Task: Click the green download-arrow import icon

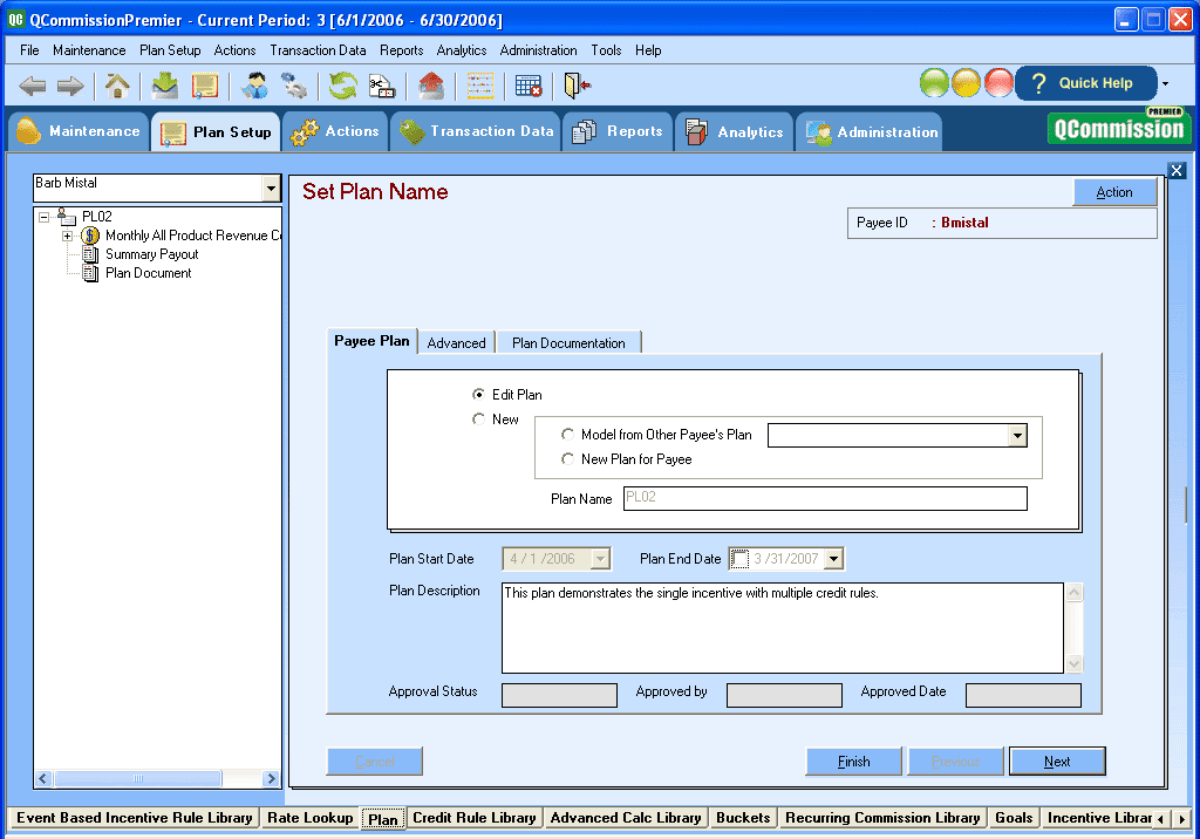Action: (x=165, y=86)
